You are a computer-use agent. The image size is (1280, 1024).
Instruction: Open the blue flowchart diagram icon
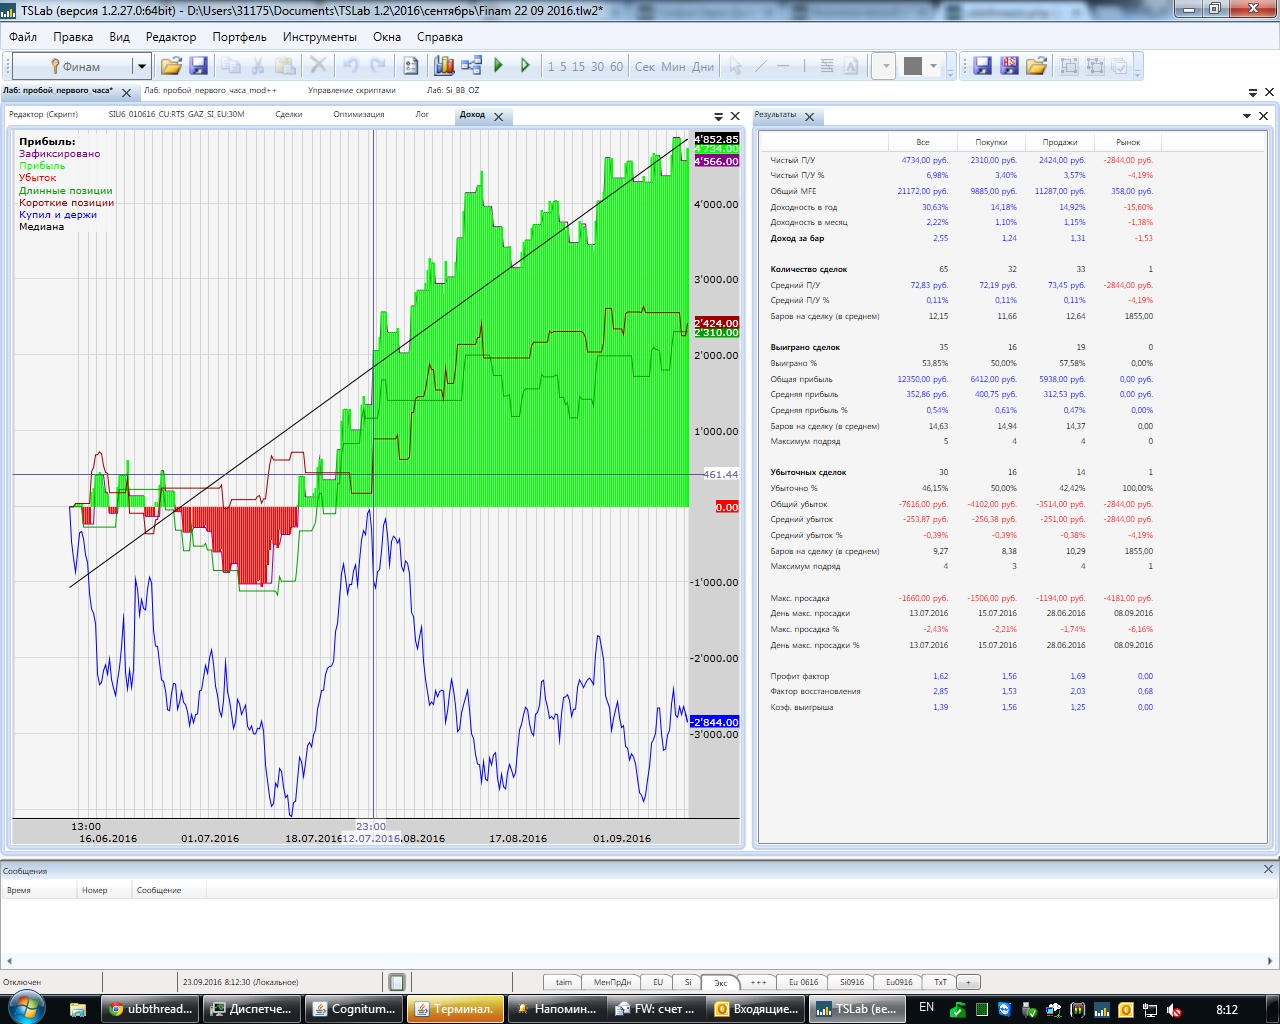point(470,66)
